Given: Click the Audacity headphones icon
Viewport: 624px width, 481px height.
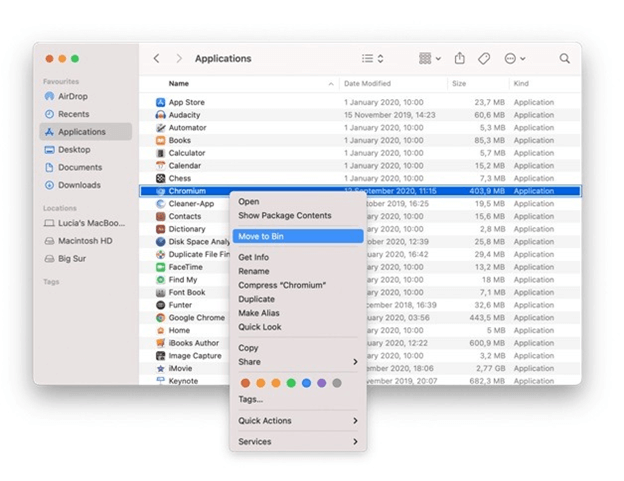Looking at the screenshot, I should coord(160,115).
